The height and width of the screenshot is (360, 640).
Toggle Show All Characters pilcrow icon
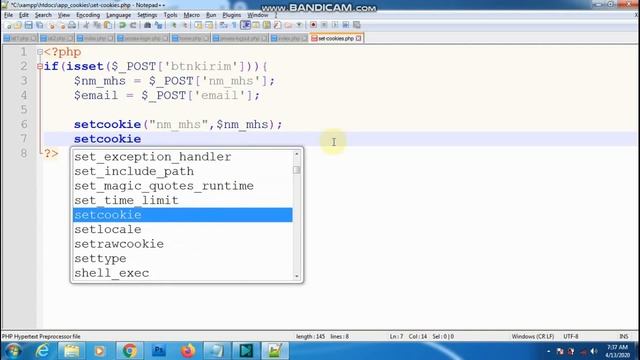pos(234,25)
